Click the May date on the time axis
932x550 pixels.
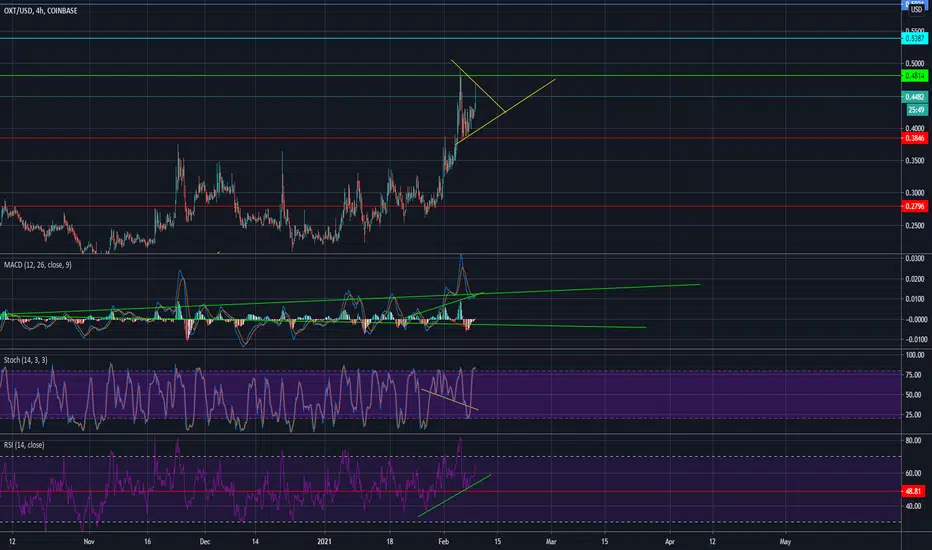[x=785, y=542]
